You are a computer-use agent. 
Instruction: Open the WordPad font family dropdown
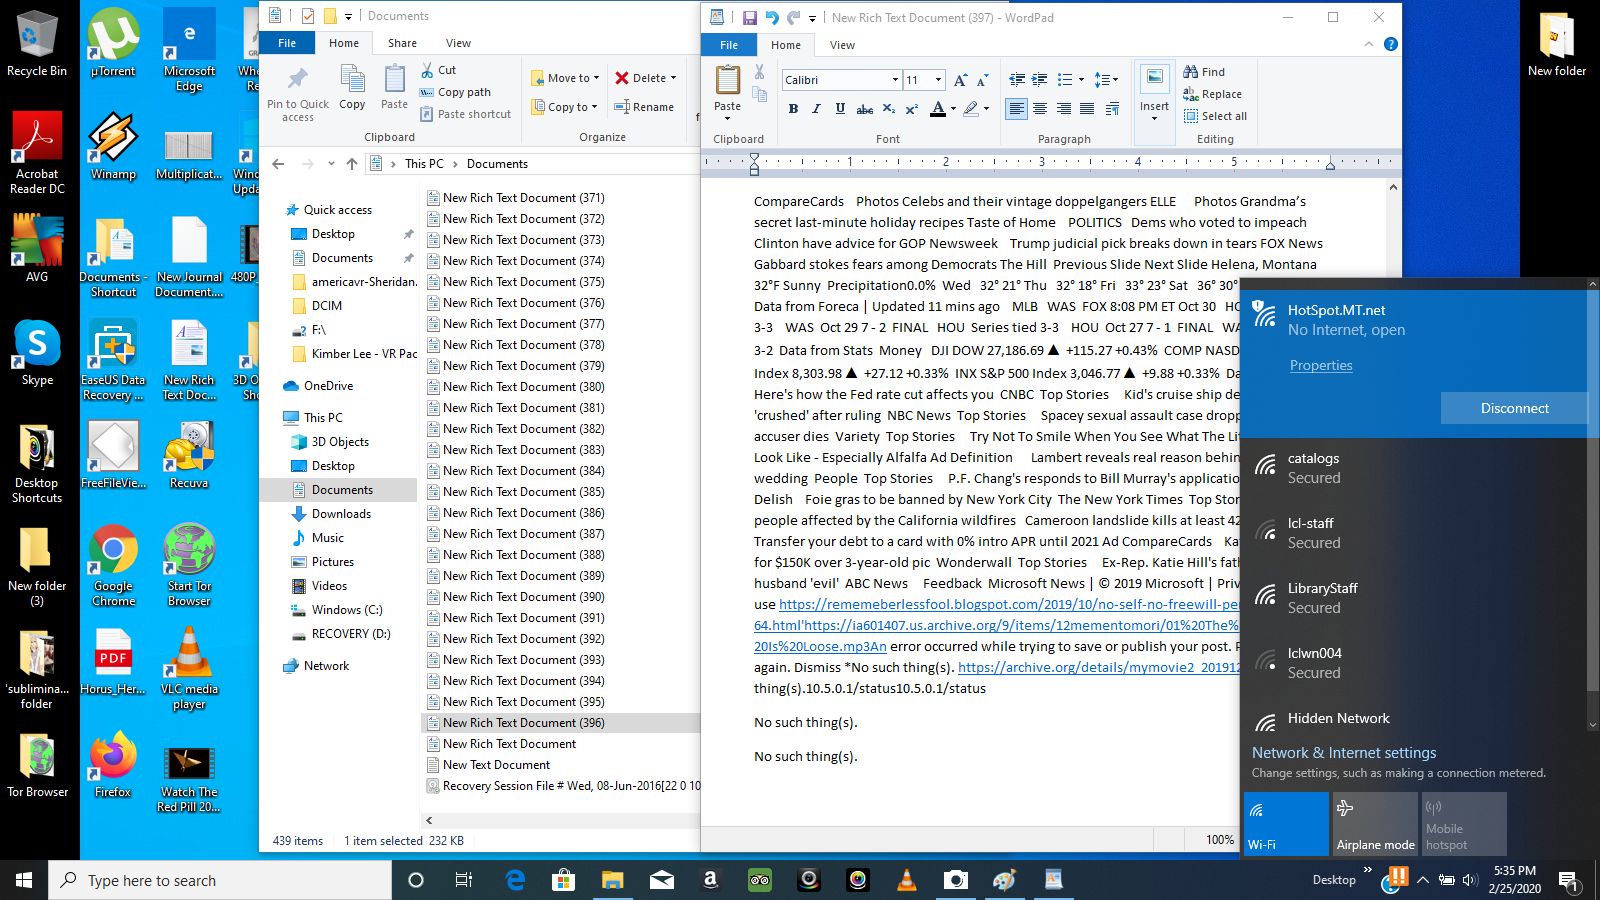coord(895,80)
